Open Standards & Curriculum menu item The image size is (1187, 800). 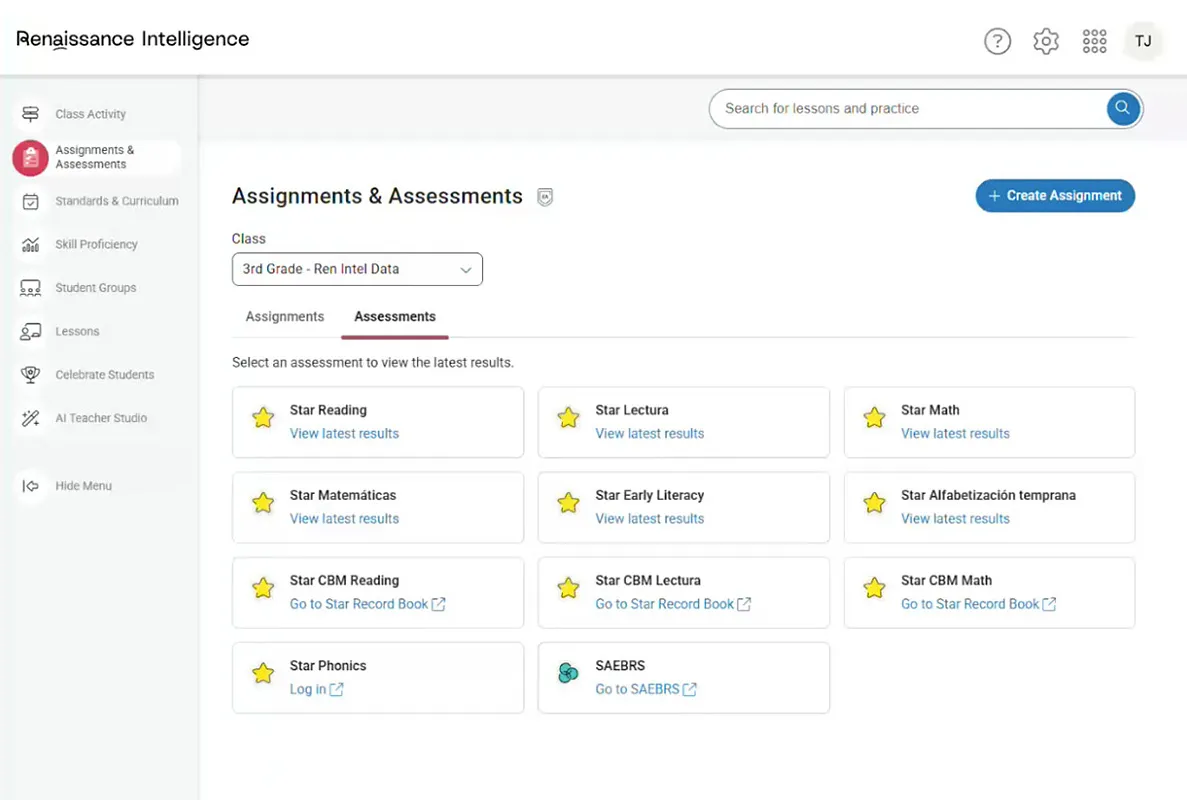click(117, 201)
